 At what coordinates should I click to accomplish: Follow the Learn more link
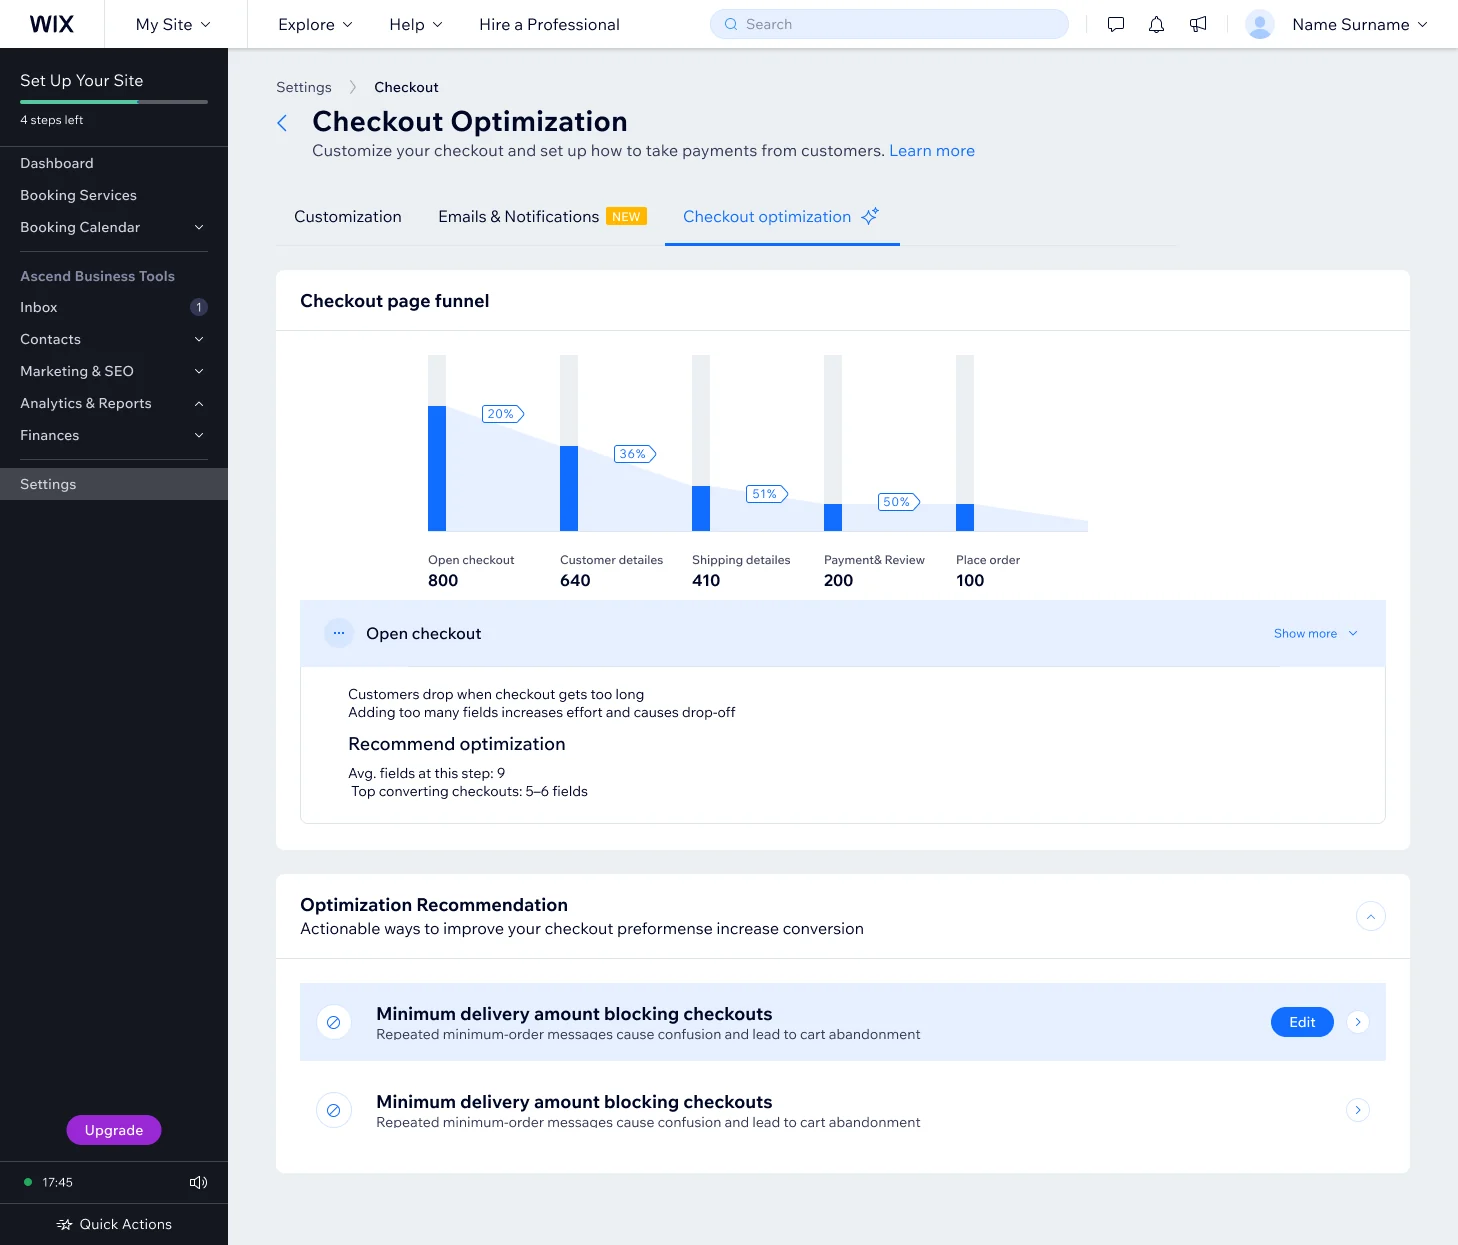coord(932,151)
